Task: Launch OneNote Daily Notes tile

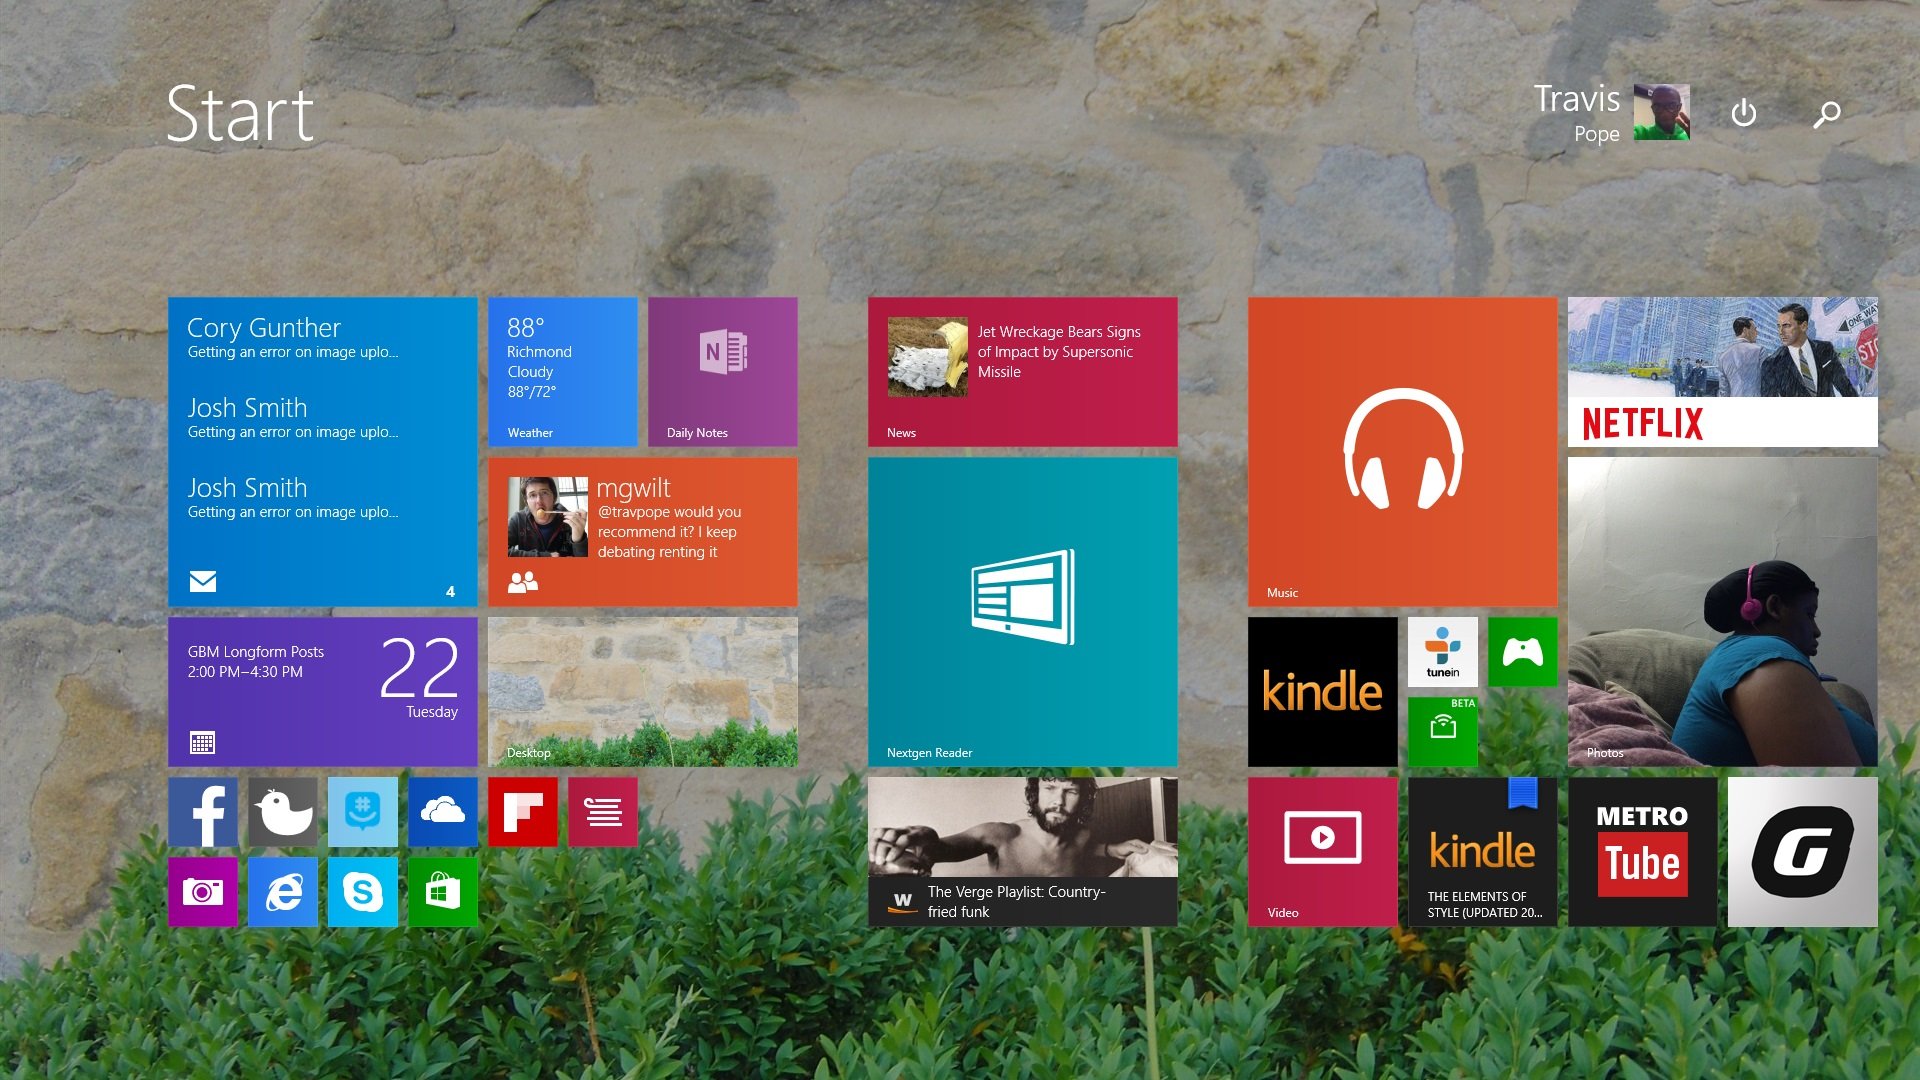Action: 723,371
